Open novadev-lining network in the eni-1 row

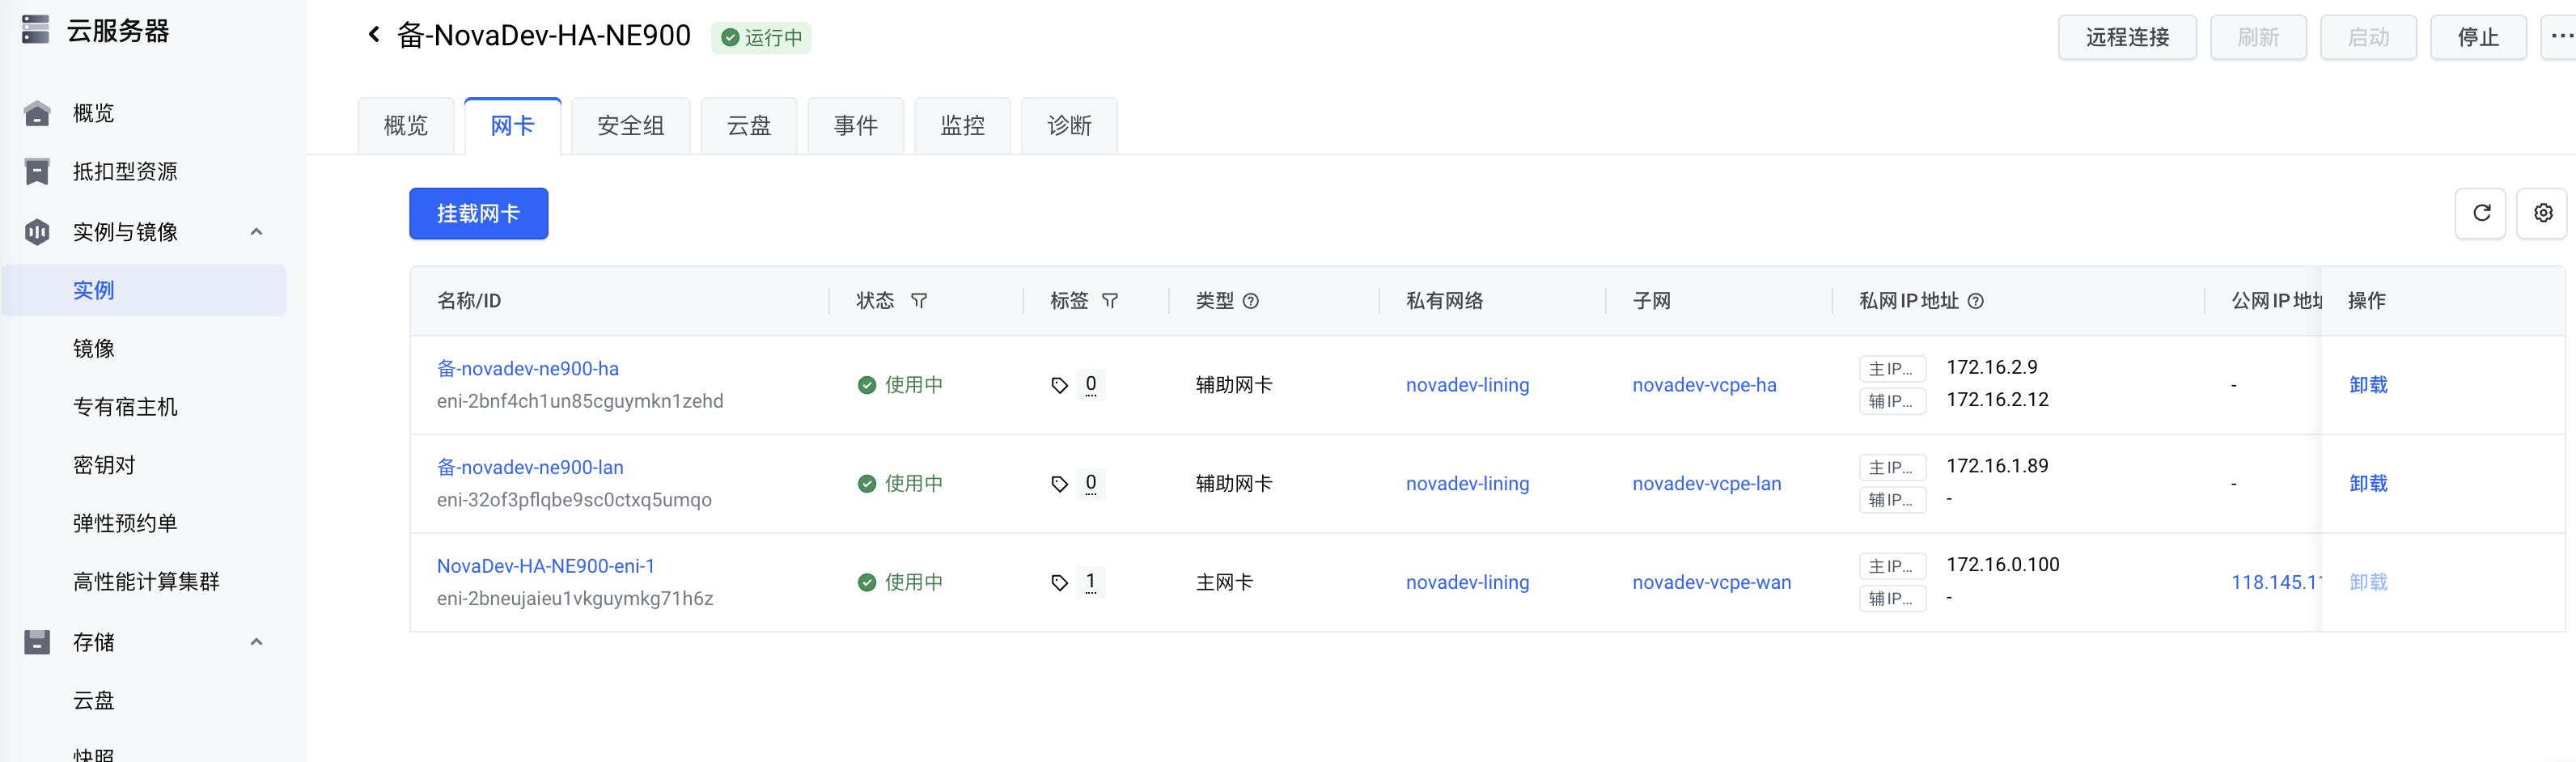1467,583
